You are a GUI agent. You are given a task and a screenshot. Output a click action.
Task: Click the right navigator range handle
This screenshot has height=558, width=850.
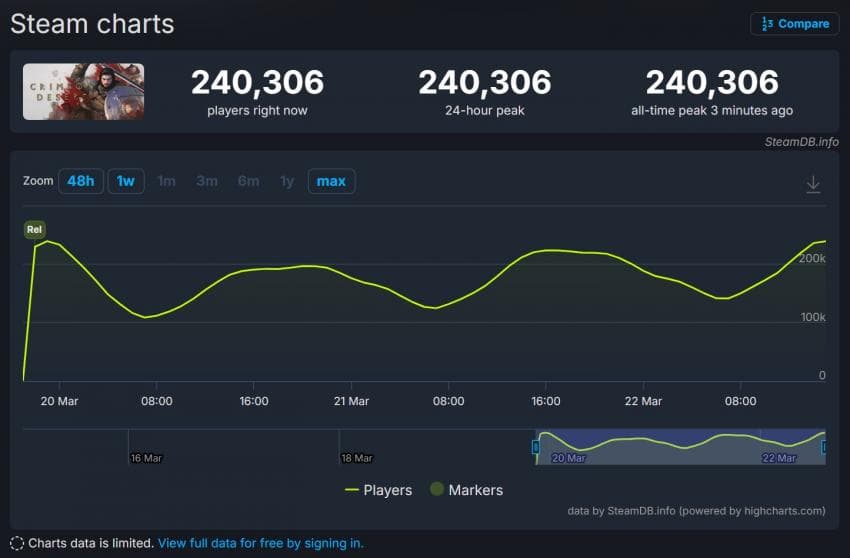(824, 447)
